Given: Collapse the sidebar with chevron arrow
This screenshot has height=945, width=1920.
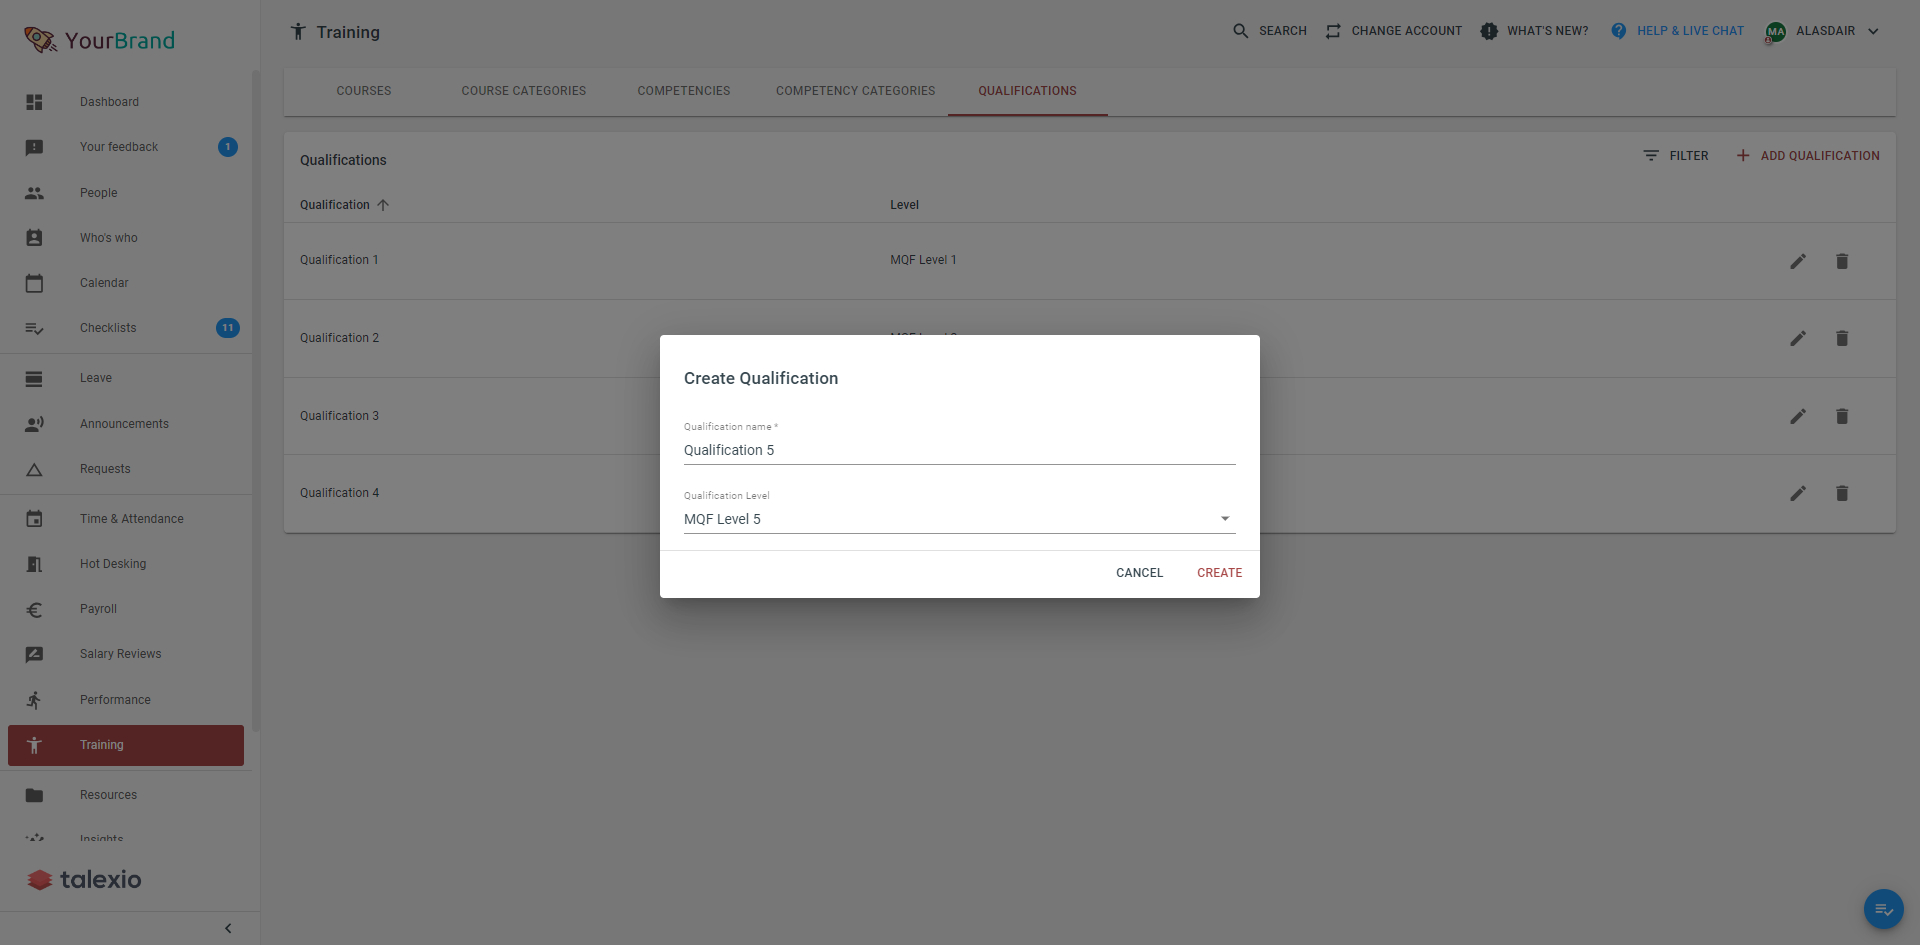Looking at the screenshot, I should coord(228,928).
